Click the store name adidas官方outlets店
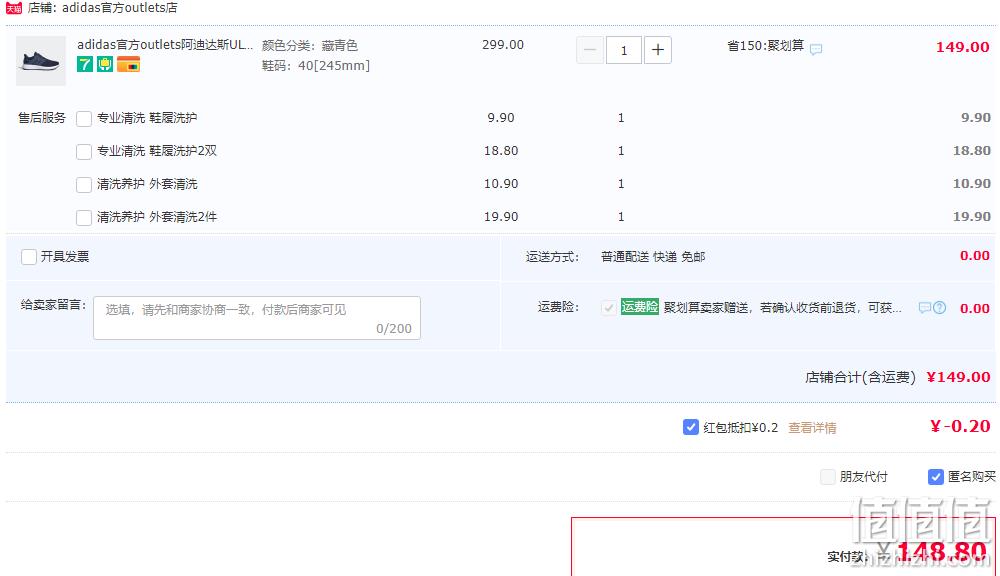The width and height of the screenshot is (1000, 576). [x=120, y=8]
